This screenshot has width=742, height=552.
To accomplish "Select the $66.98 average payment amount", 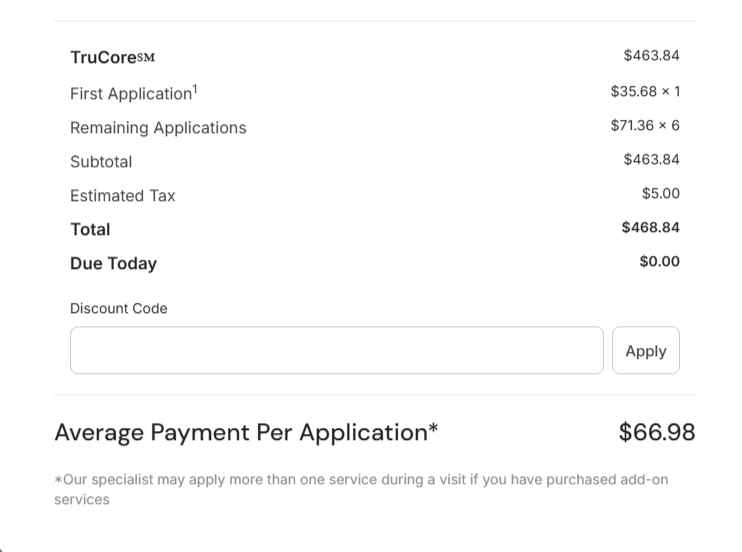I will pyautogui.click(x=656, y=432).
